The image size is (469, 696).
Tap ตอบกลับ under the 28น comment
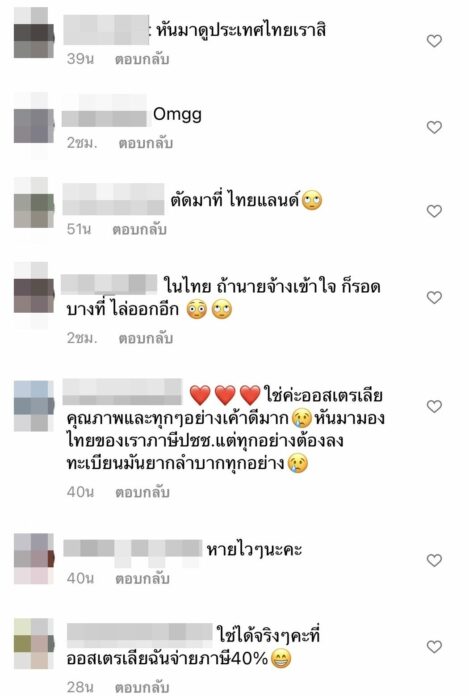point(142,688)
